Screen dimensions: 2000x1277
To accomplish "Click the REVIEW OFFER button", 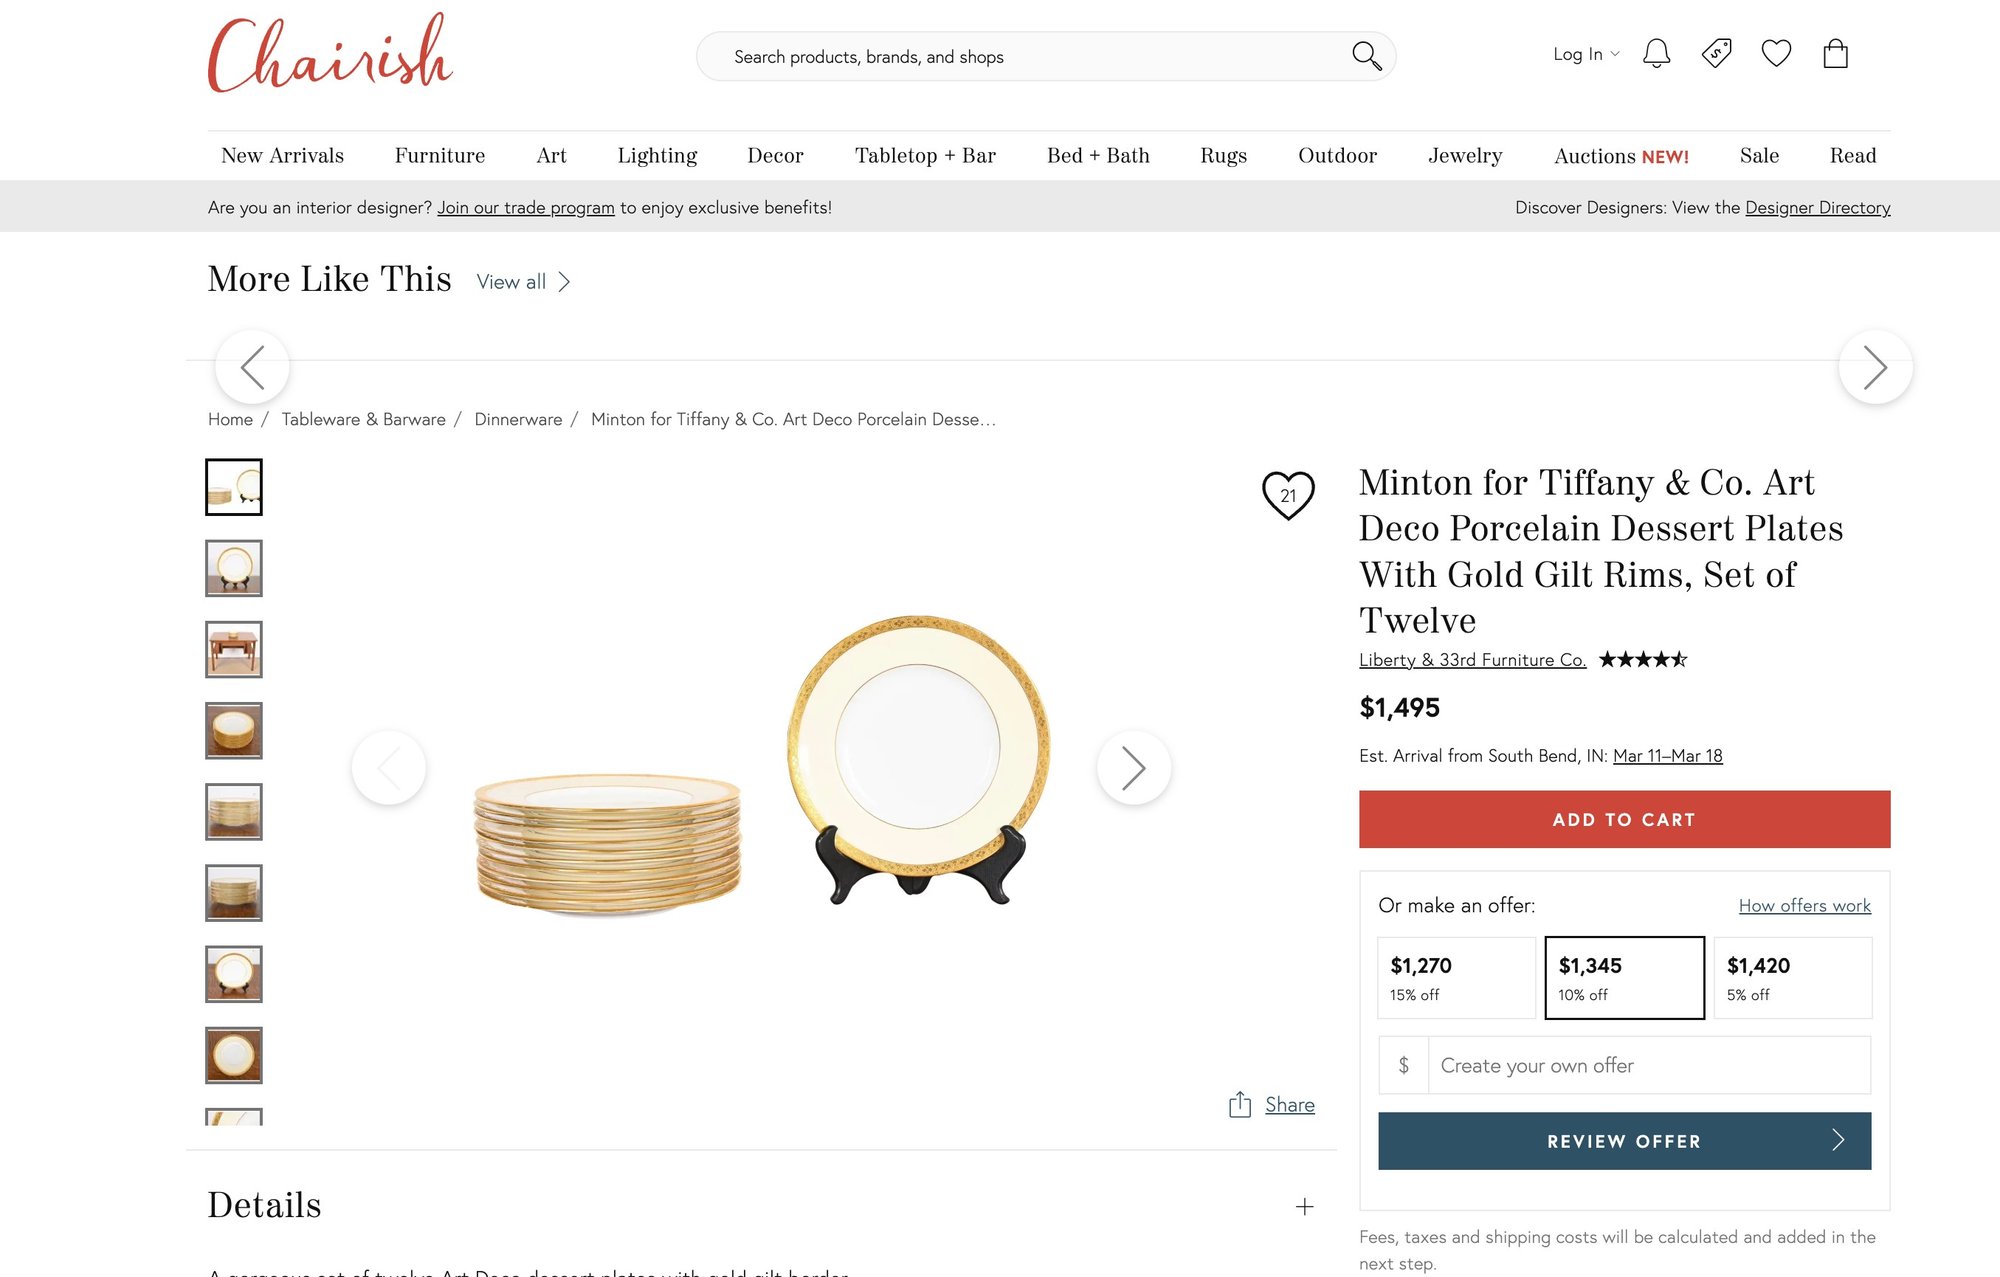I will pyautogui.click(x=1624, y=1141).
